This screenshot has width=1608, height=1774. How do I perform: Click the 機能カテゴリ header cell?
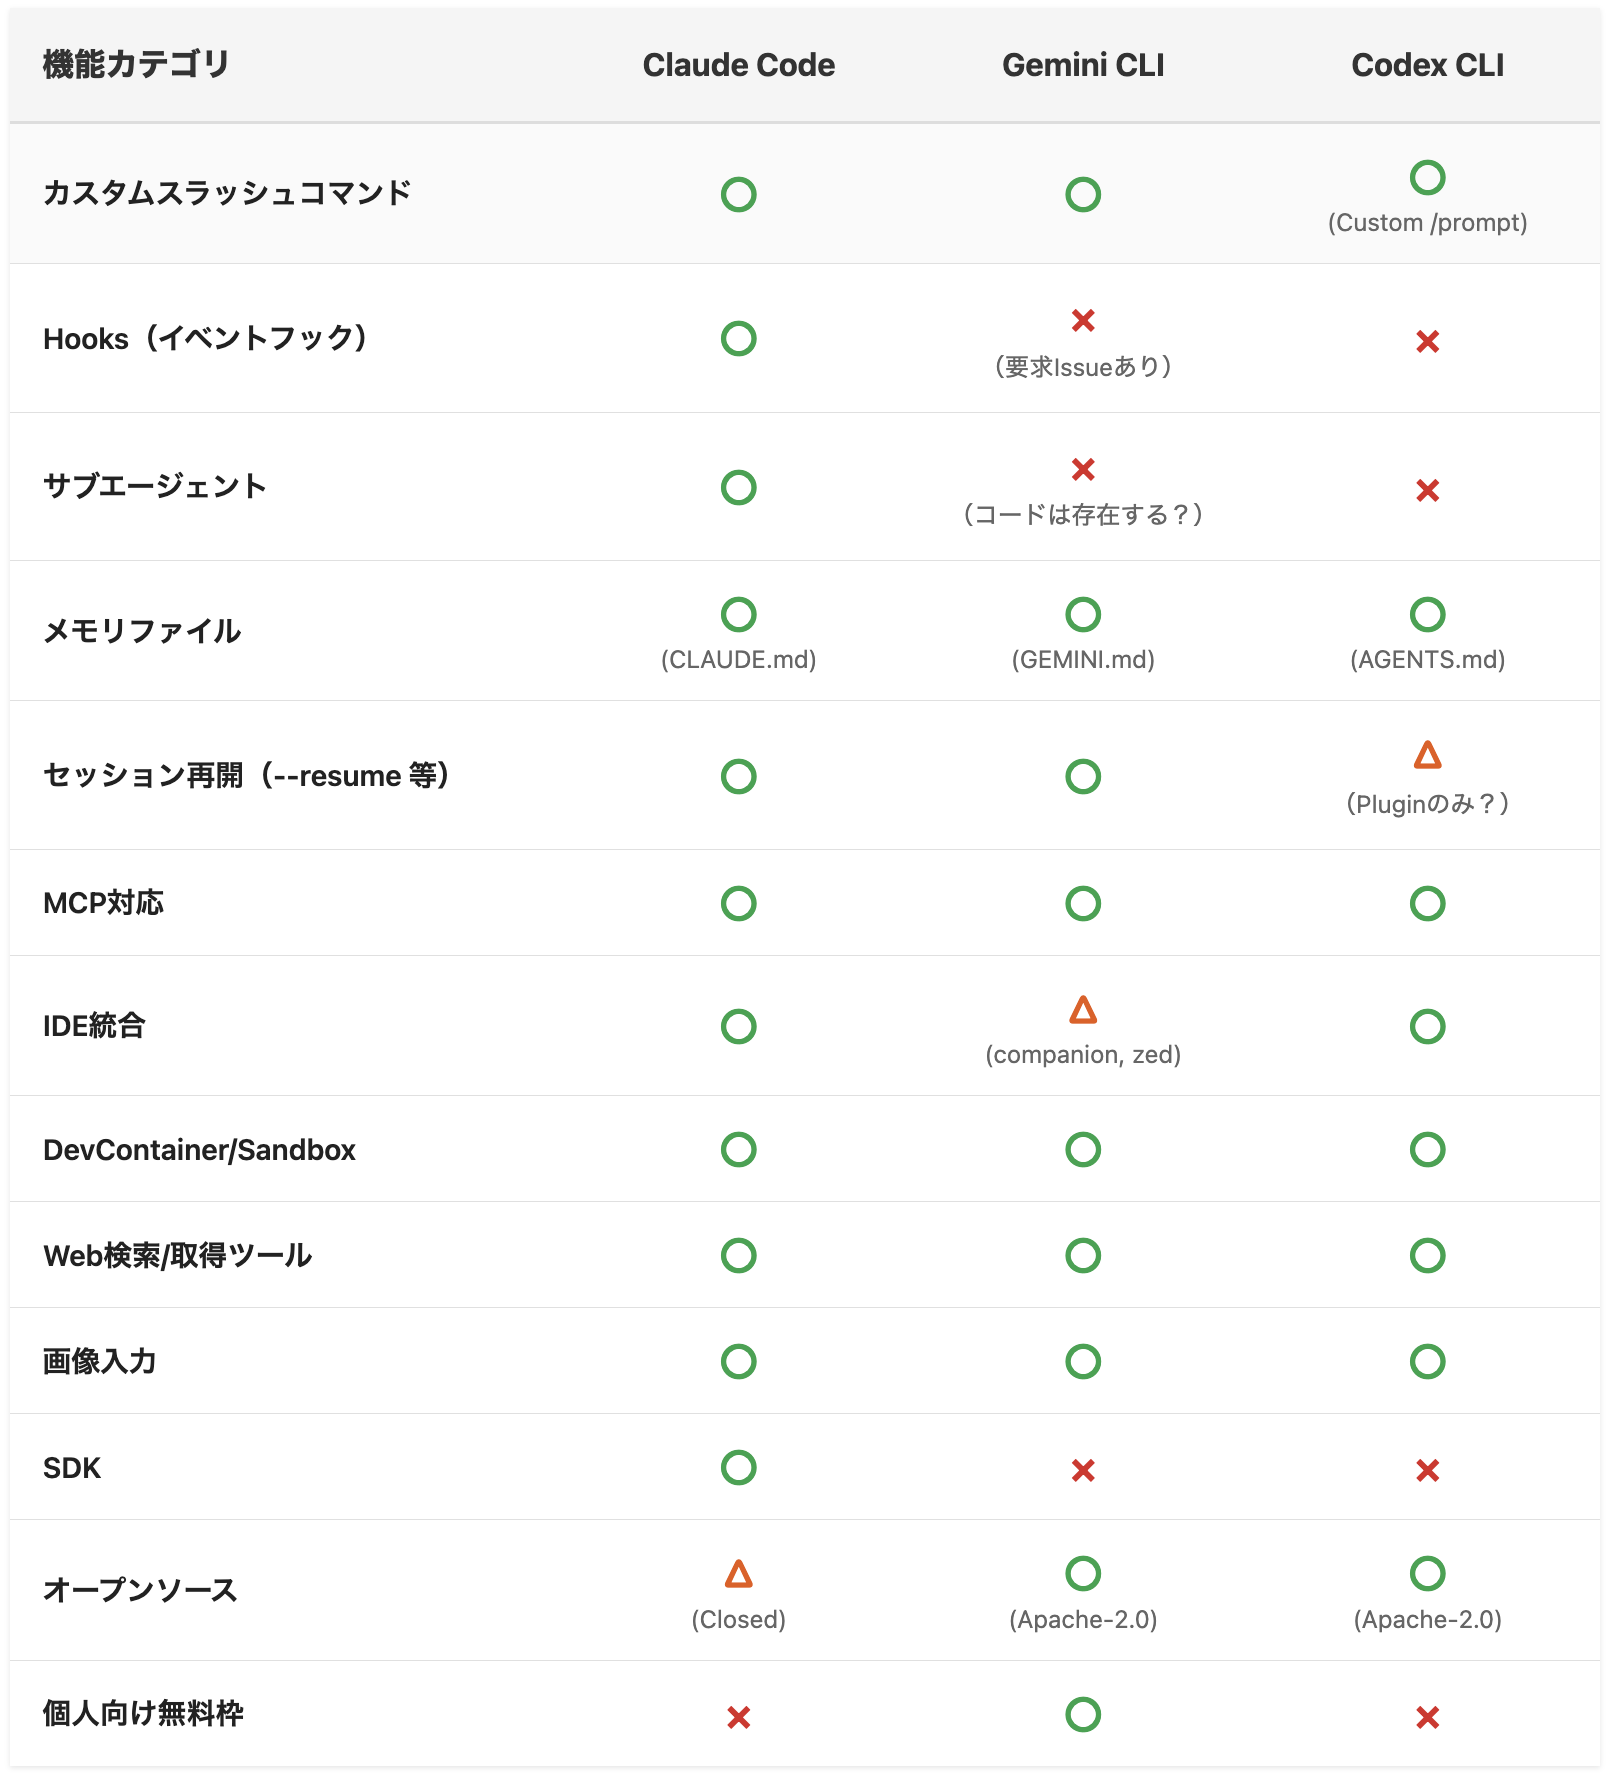(x=137, y=65)
